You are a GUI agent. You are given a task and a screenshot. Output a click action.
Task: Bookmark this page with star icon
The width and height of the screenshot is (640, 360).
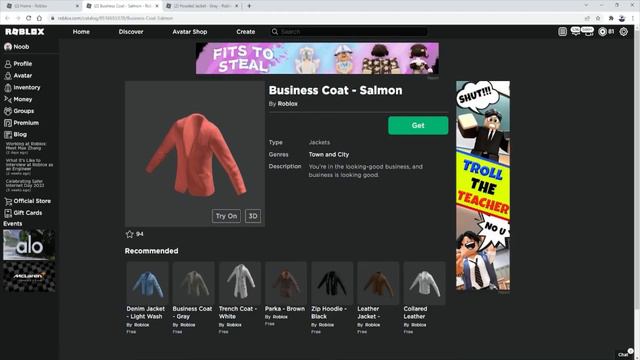tap(598, 18)
